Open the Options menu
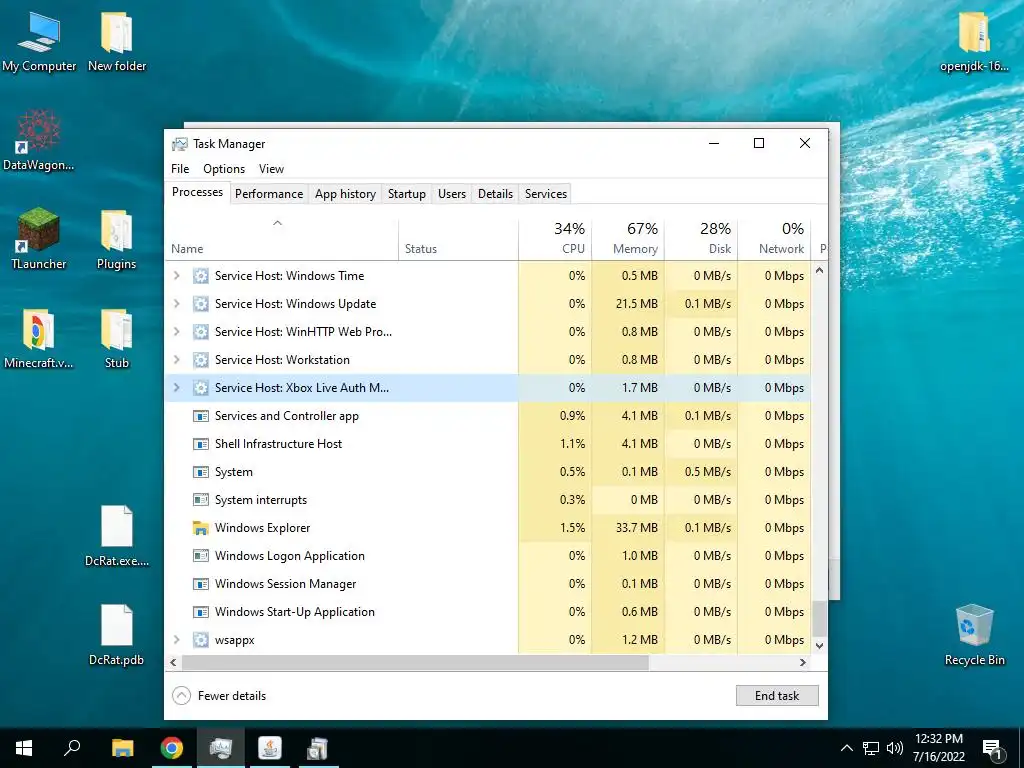This screenshot has width=1024, height=768. pos(224,168)
